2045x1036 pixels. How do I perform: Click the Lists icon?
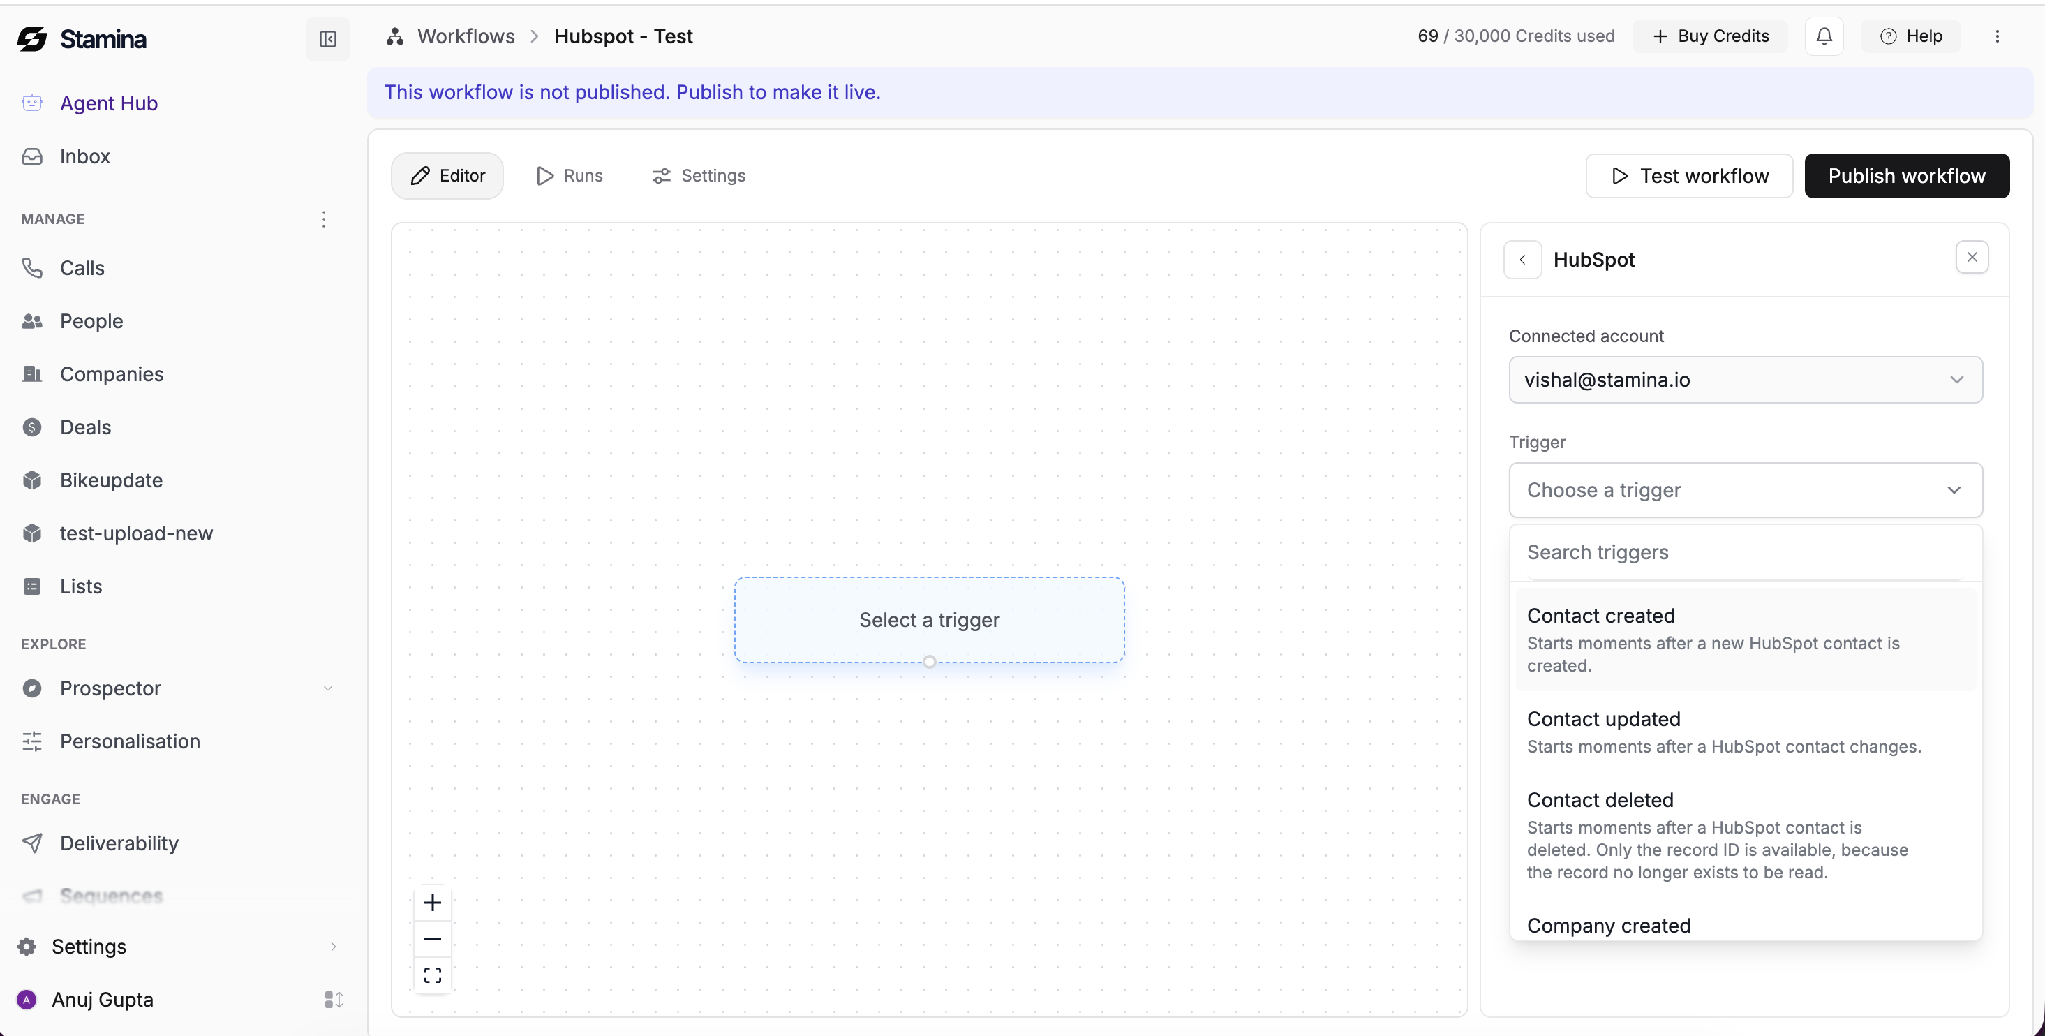click(x=32, y=586)
